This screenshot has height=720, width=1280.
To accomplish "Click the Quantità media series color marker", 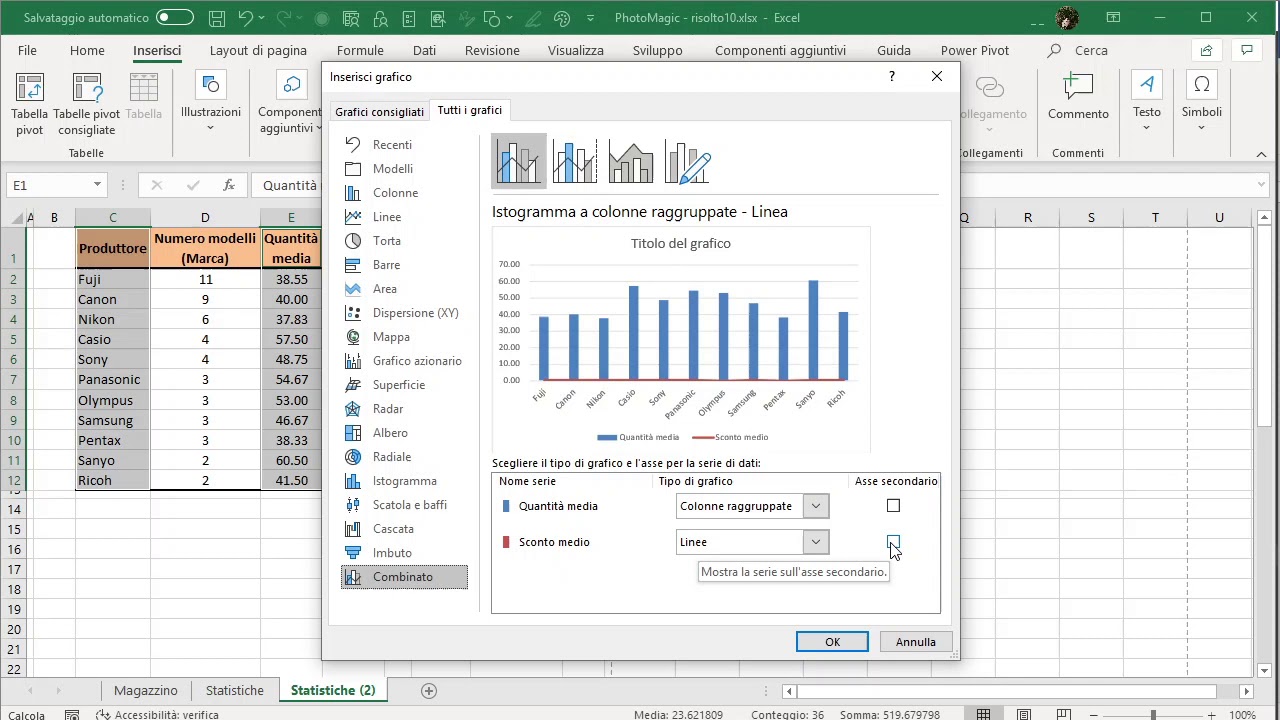I will (506, 506).
